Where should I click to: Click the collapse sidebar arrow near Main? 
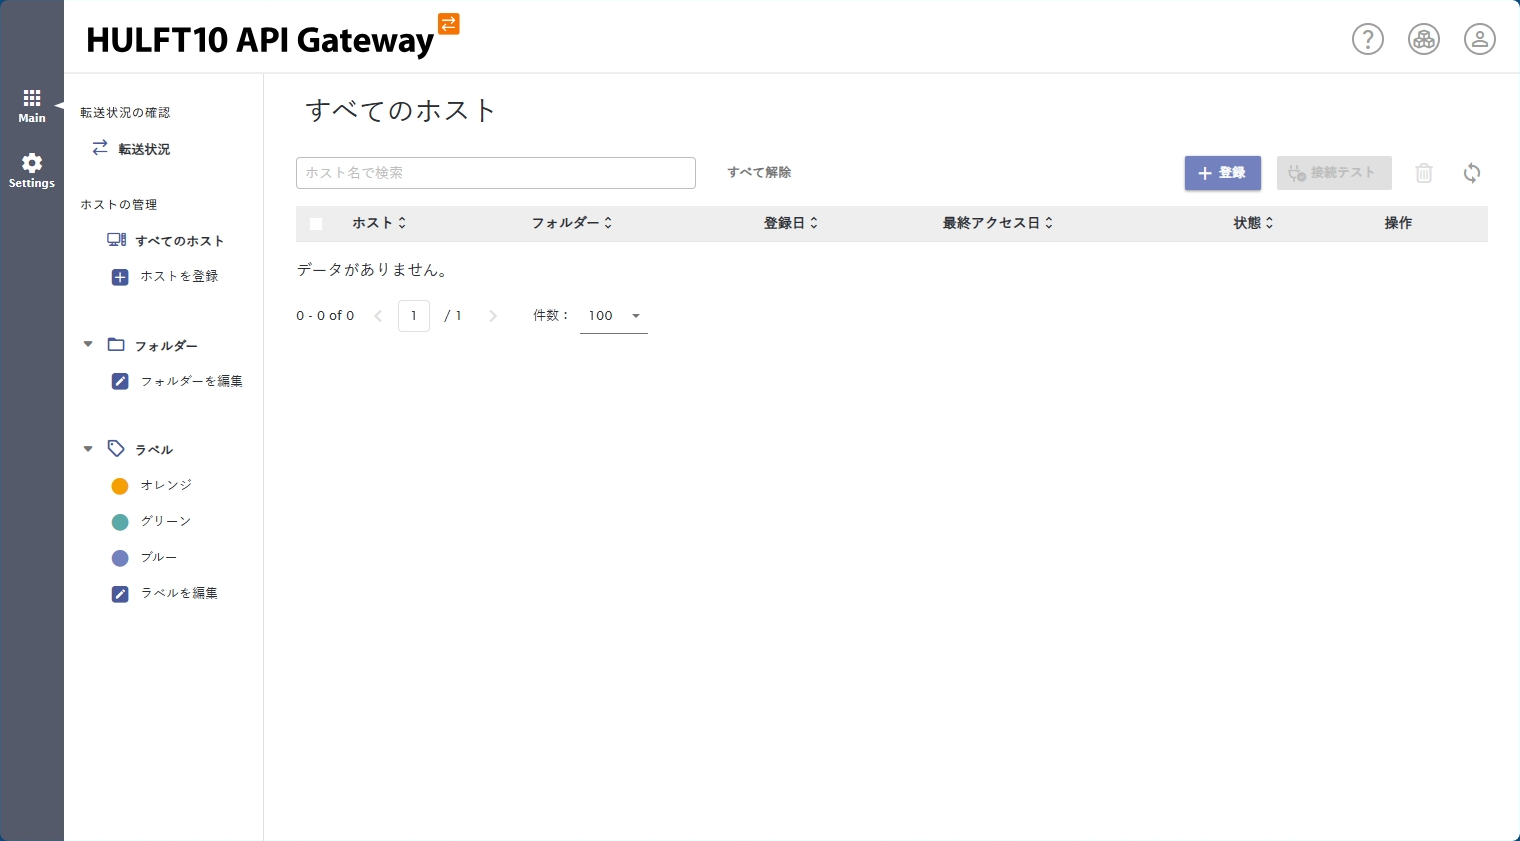tap(59, 105)
